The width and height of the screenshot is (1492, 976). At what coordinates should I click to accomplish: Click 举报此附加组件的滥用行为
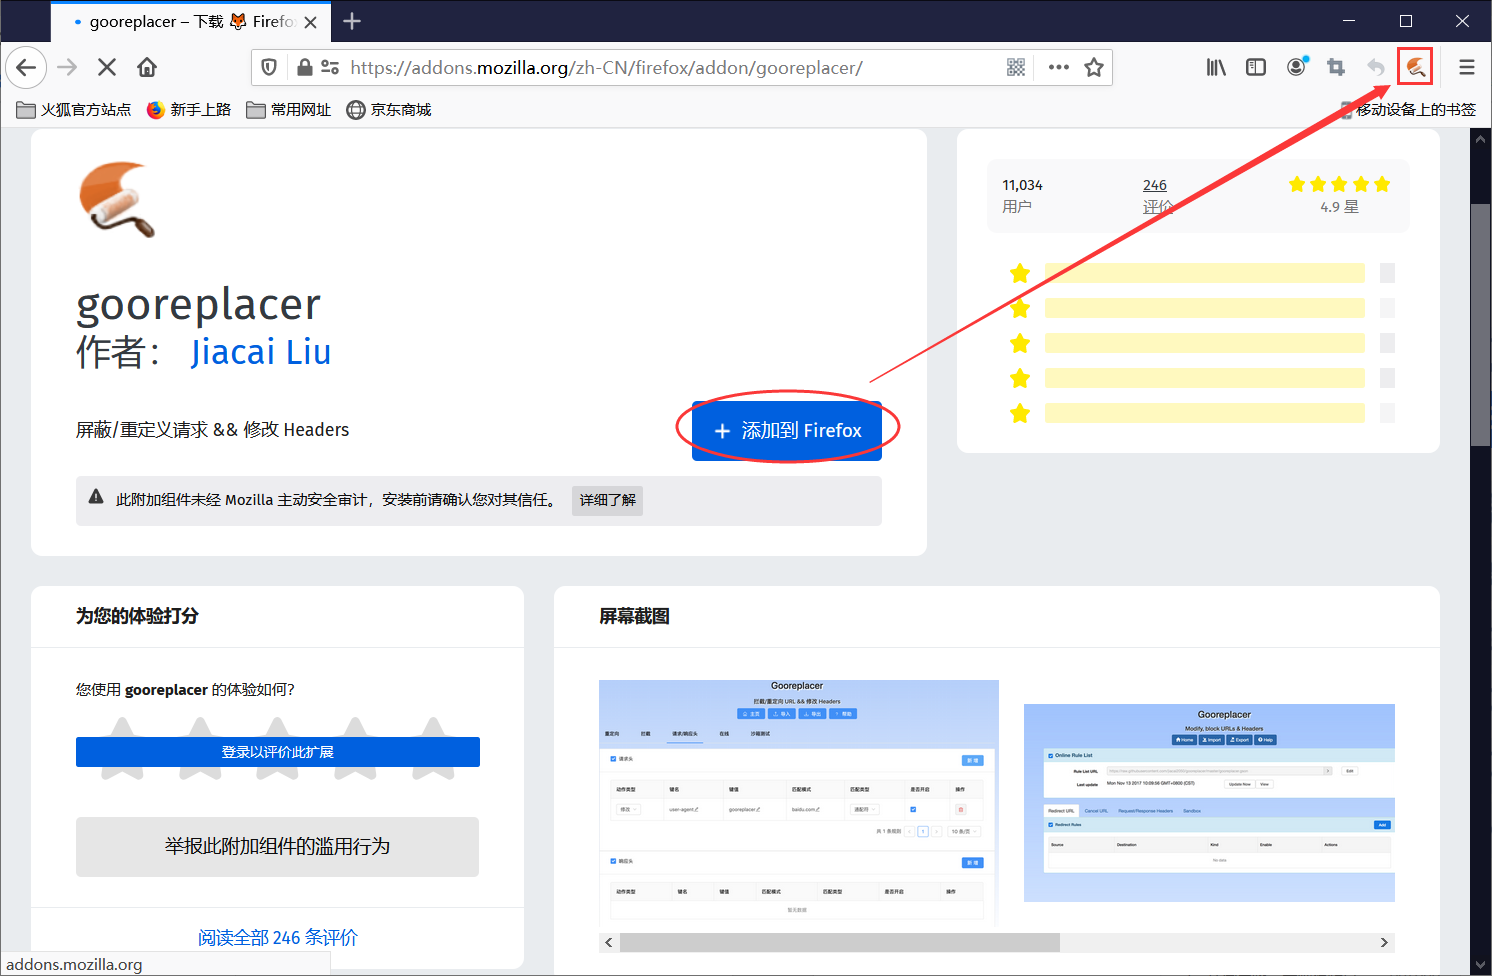(277, 847)
